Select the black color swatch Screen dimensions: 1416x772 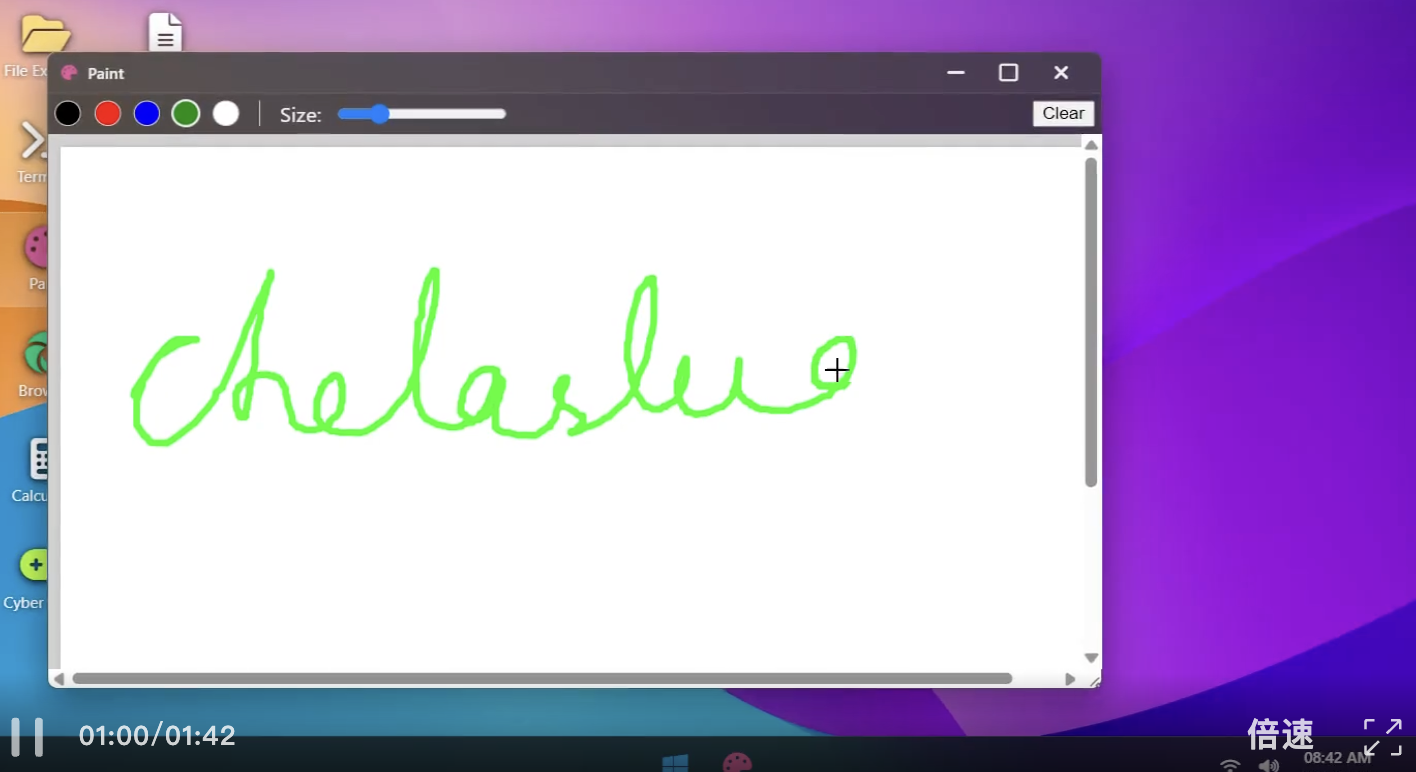[x=68, y=114]
